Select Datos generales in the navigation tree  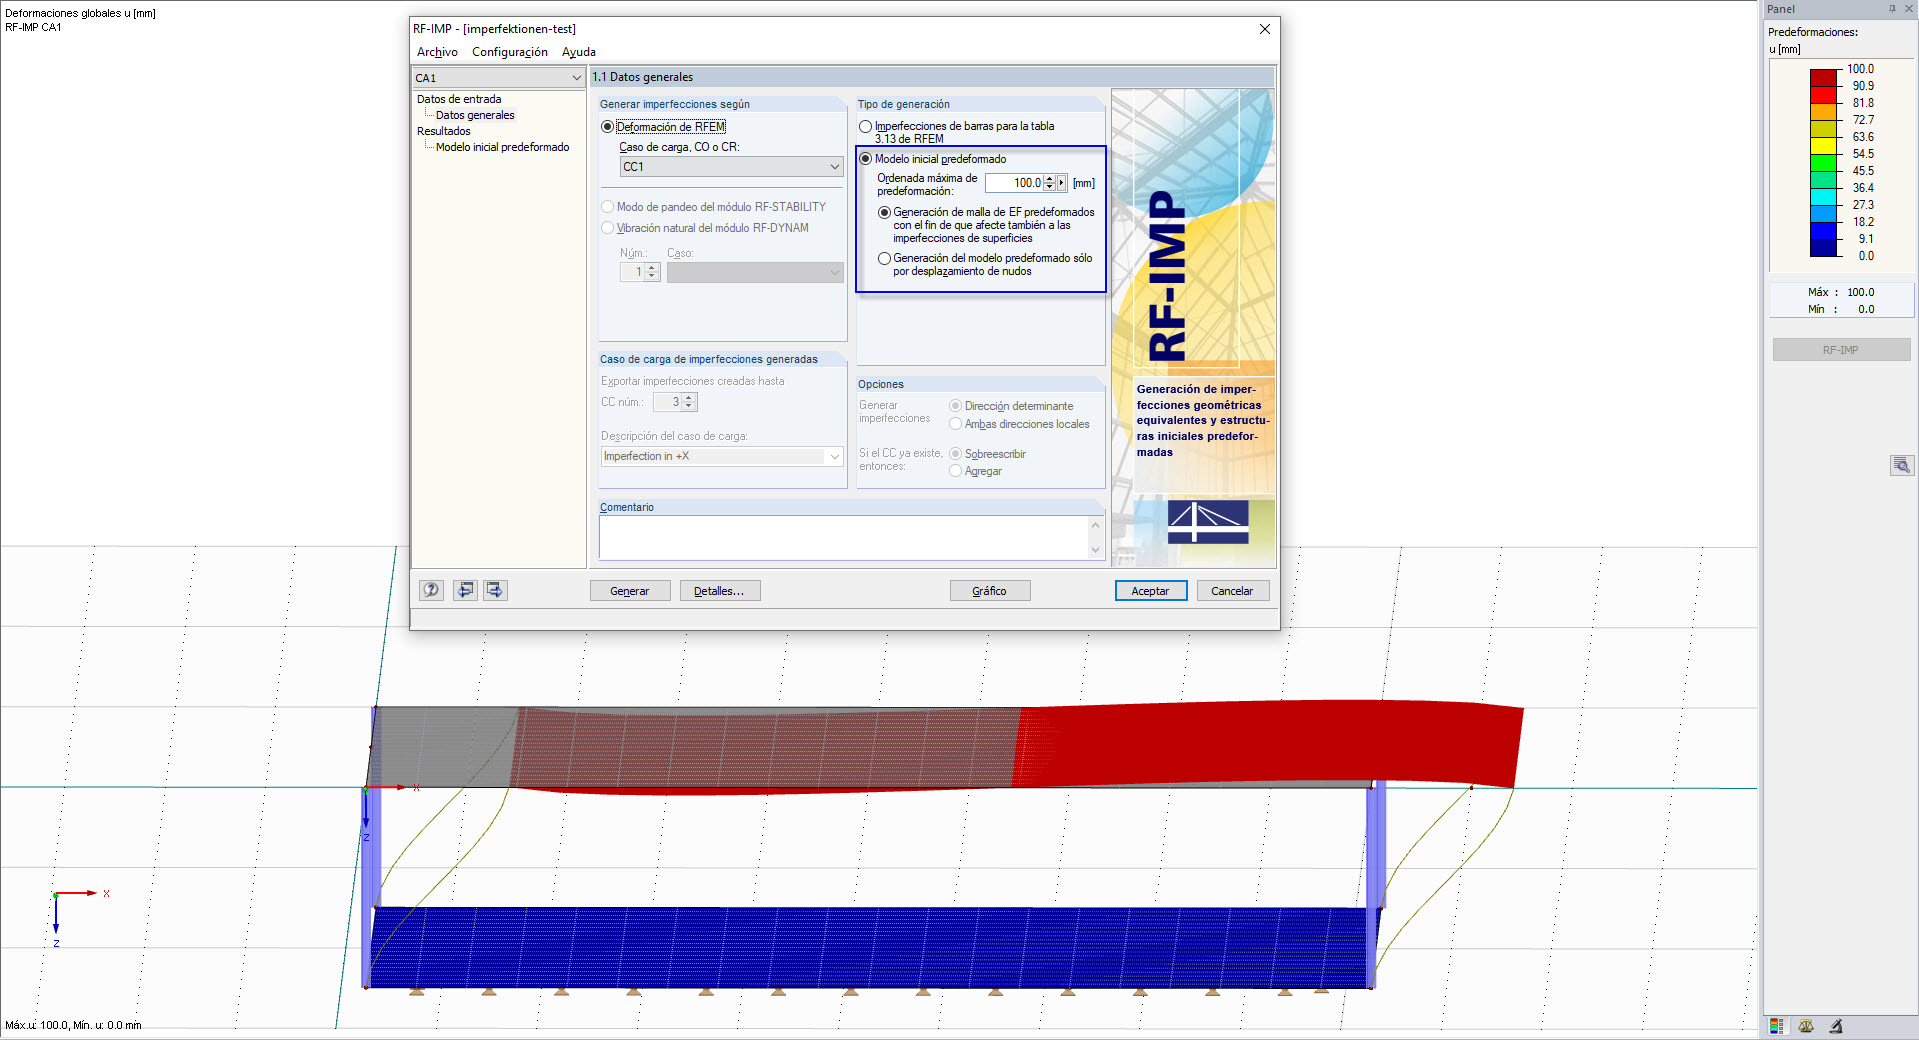tap(475, 115)
